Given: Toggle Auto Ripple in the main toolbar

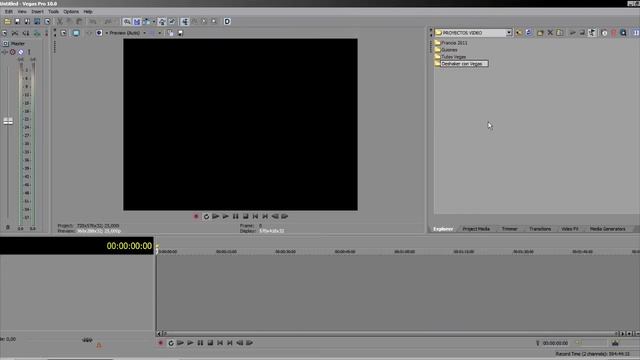Looking at the screenshot, I should (146, 21).
